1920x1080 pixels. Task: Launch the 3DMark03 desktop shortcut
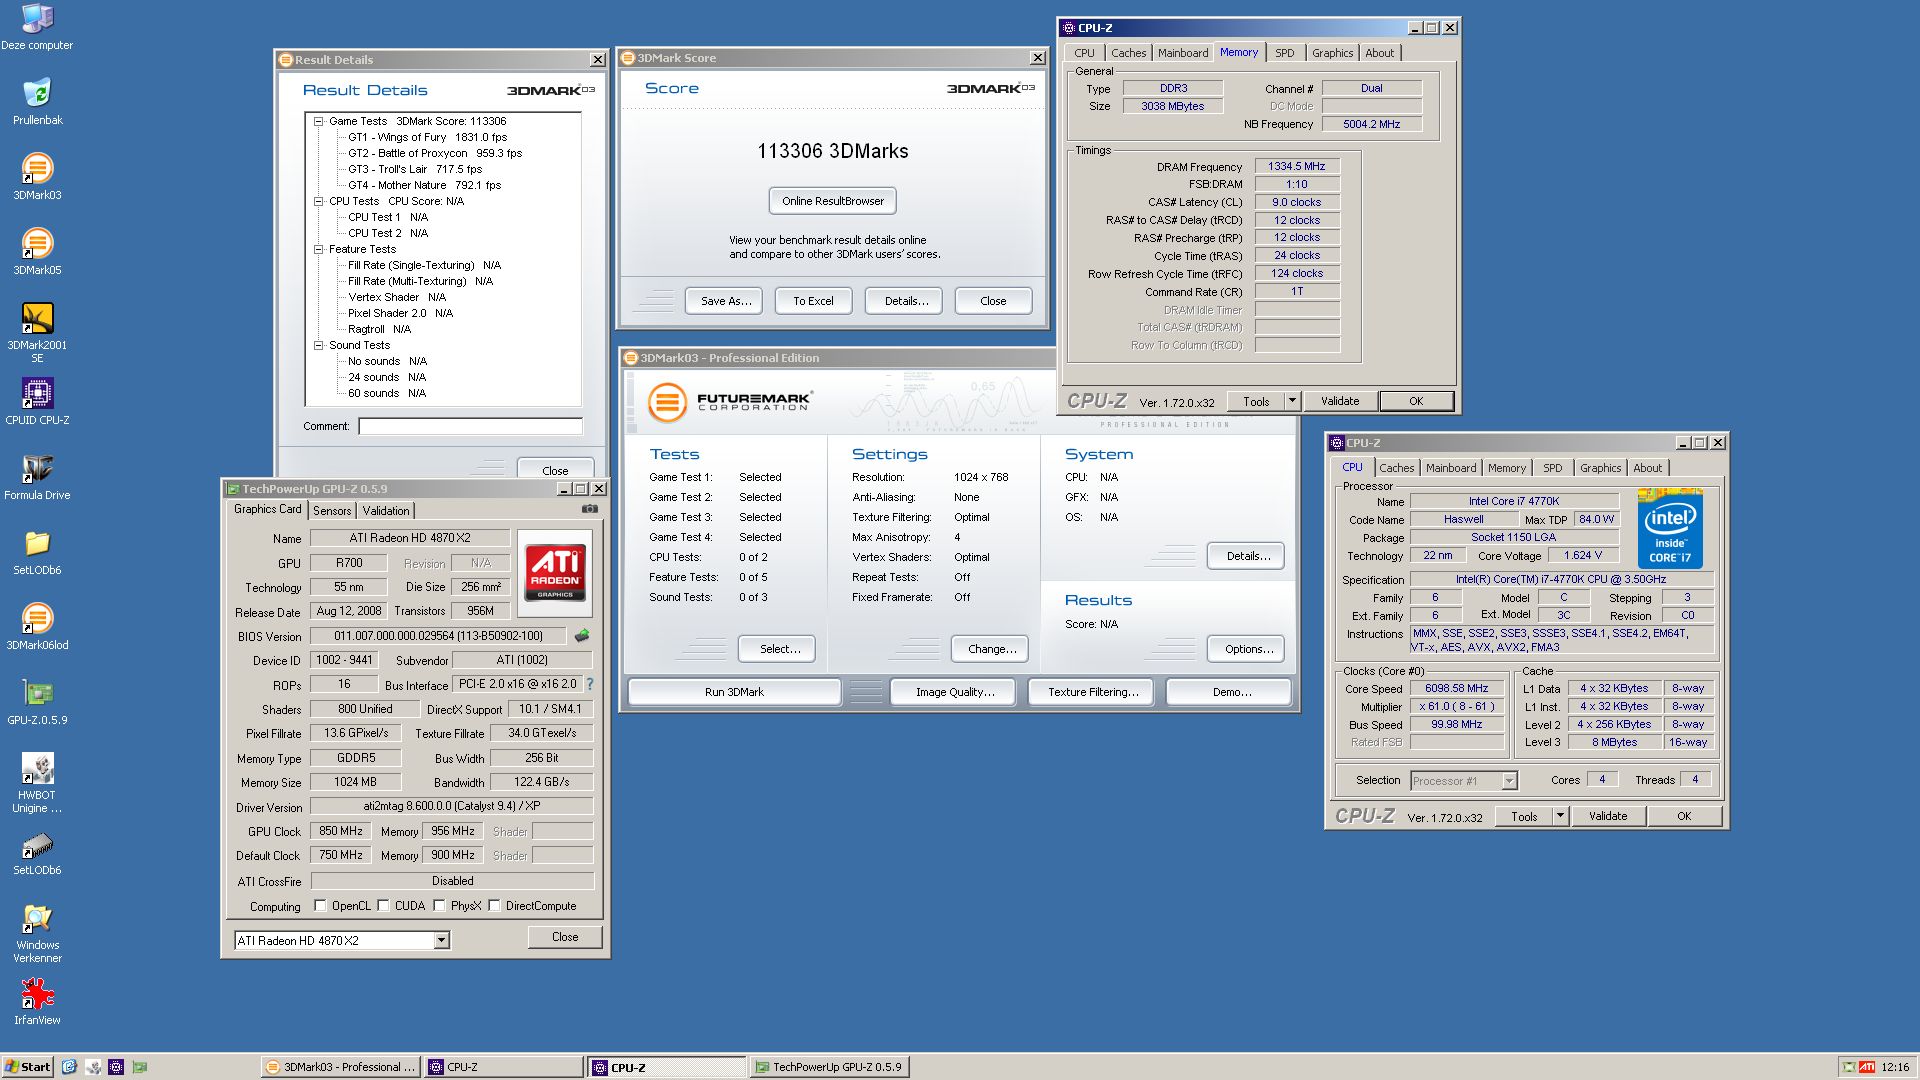(37, 177)
